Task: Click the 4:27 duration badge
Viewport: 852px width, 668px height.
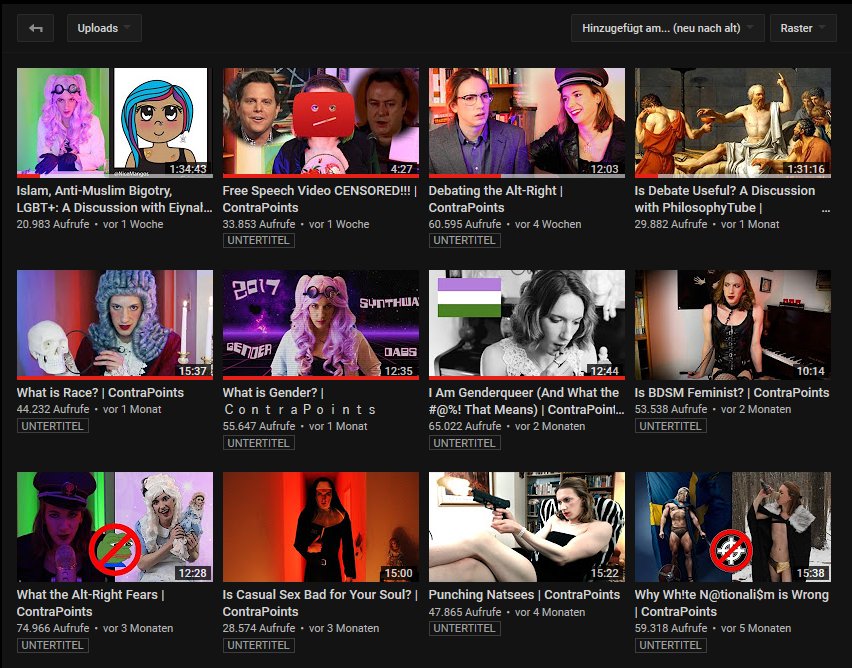Action: (x=402, y=169)
